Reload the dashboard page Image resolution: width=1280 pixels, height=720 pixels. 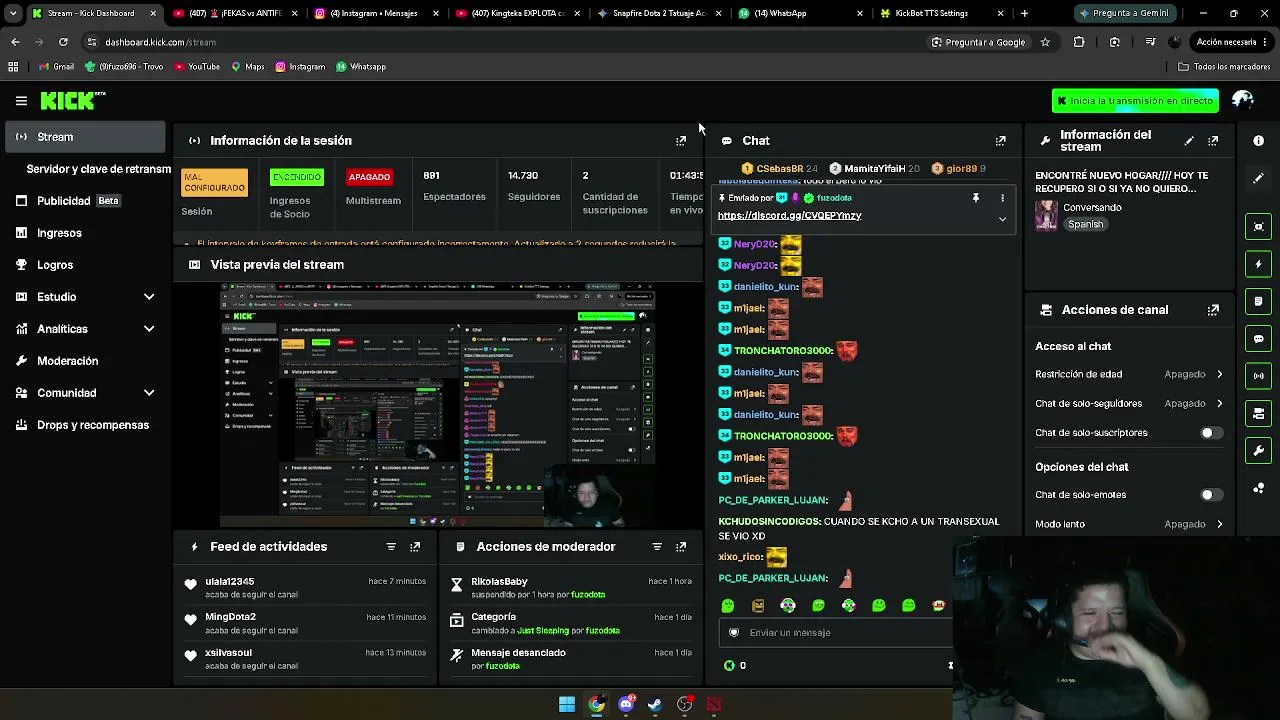(x=63, y=42)
